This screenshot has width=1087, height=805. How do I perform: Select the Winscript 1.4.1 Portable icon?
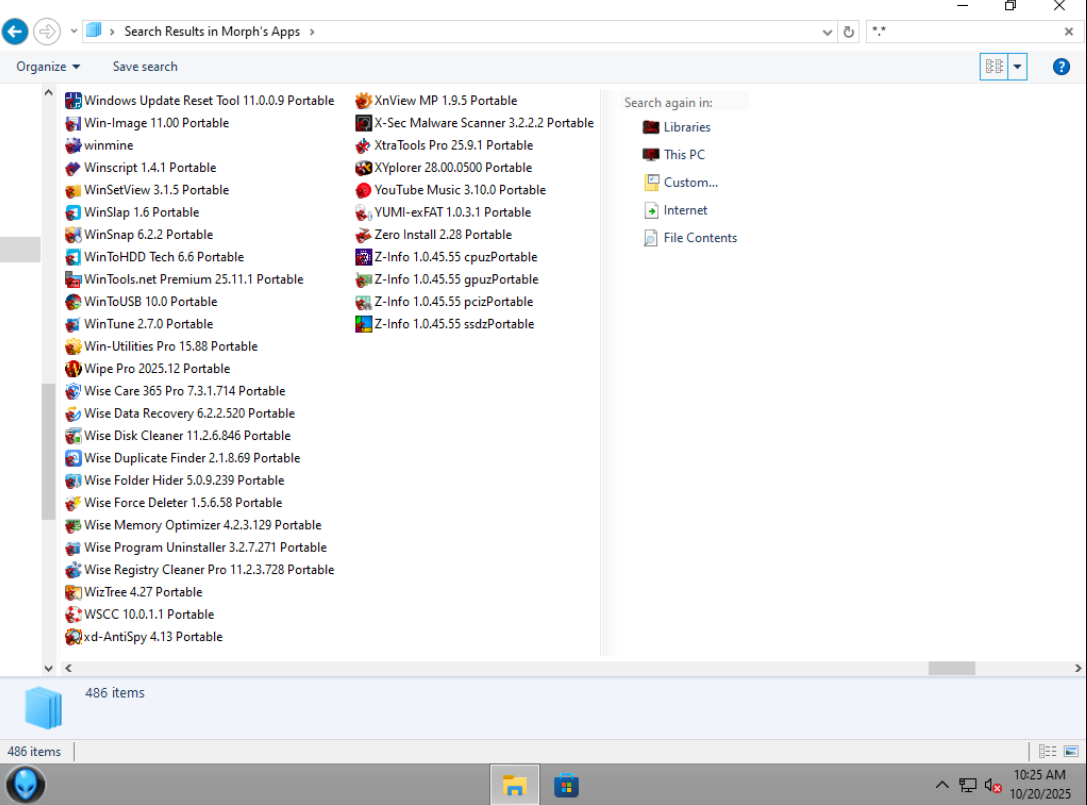pos(73,168)
